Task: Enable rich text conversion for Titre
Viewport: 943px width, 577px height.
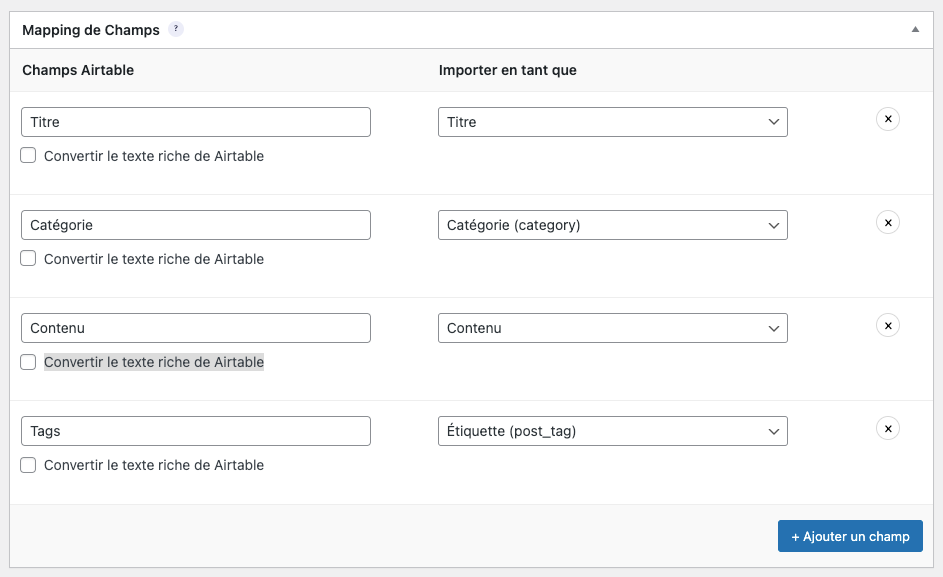Action: click(28, 156)
